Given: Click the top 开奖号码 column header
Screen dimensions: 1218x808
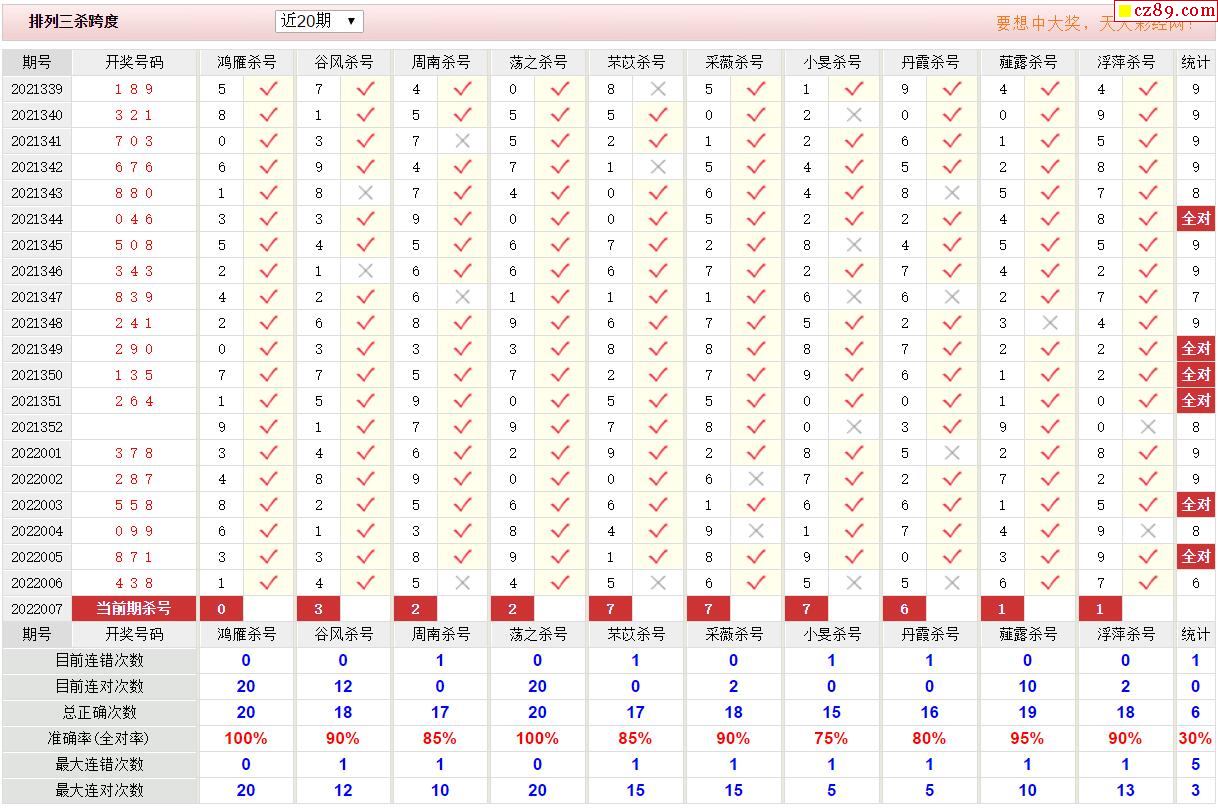Looking at the screenshot, I should click(134, 62).
